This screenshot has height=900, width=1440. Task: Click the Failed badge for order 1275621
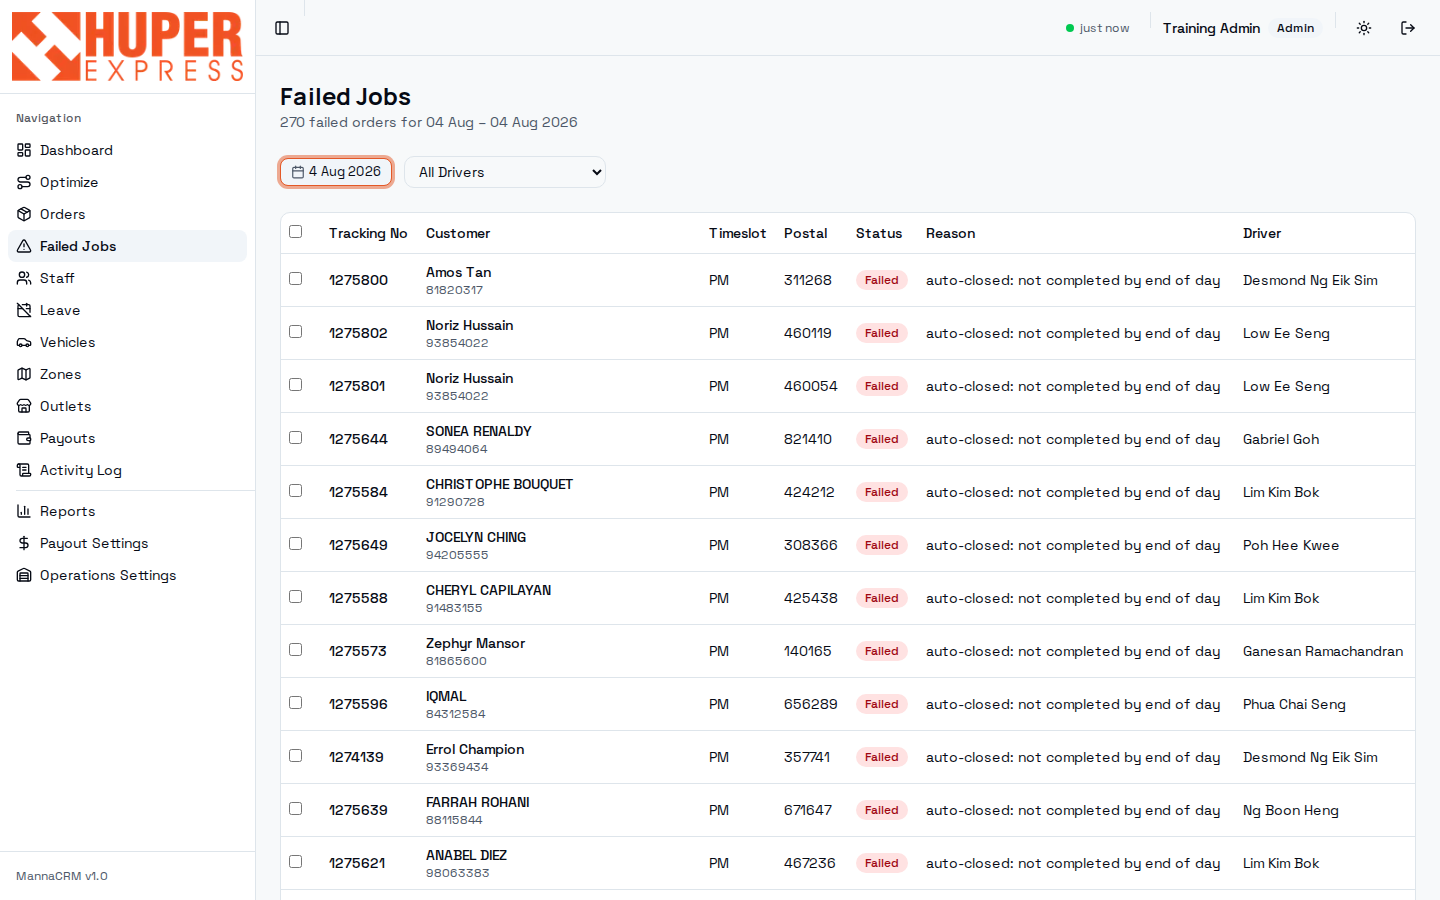(x=881, y=863)
